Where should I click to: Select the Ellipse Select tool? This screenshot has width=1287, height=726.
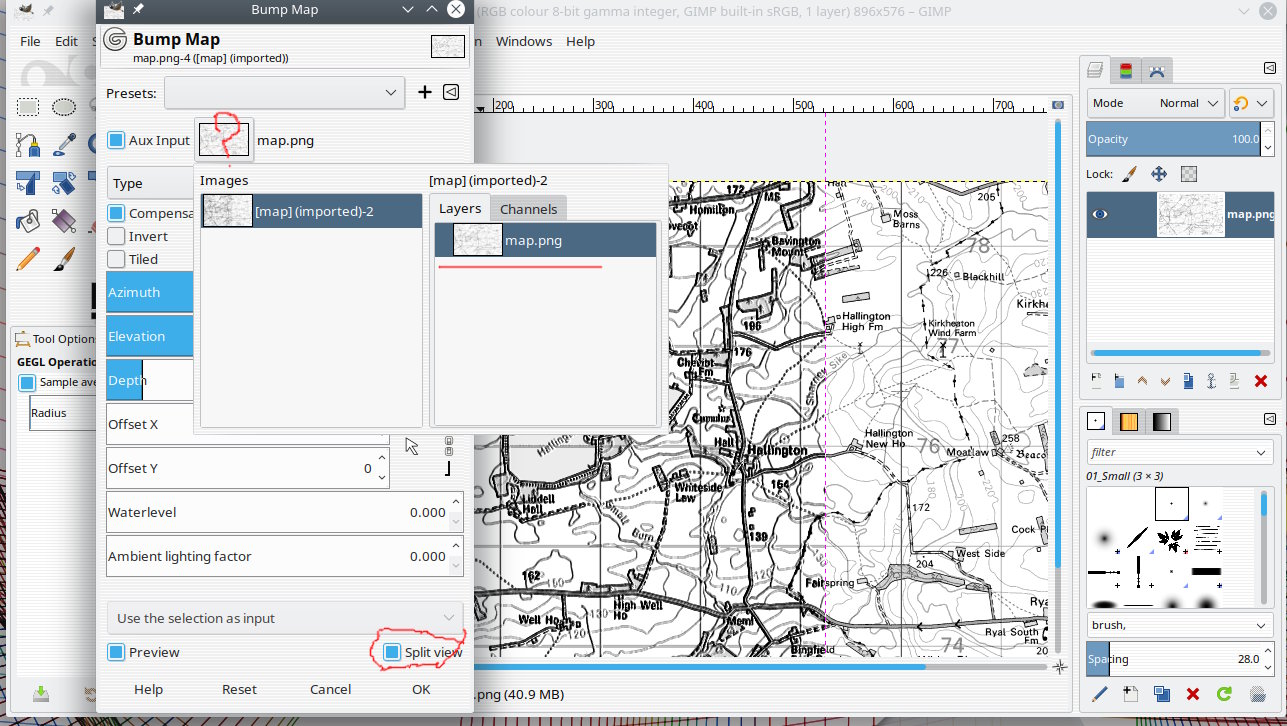pos(64,107)
